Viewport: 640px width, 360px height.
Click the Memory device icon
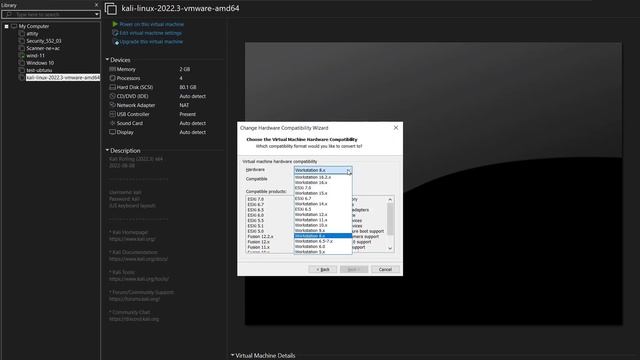112,69
